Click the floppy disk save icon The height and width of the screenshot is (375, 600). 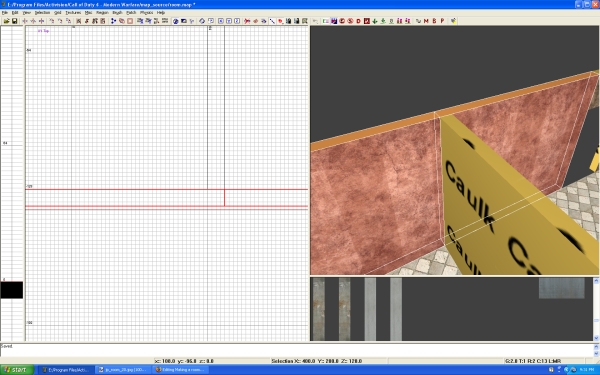(x=15, y=21)
